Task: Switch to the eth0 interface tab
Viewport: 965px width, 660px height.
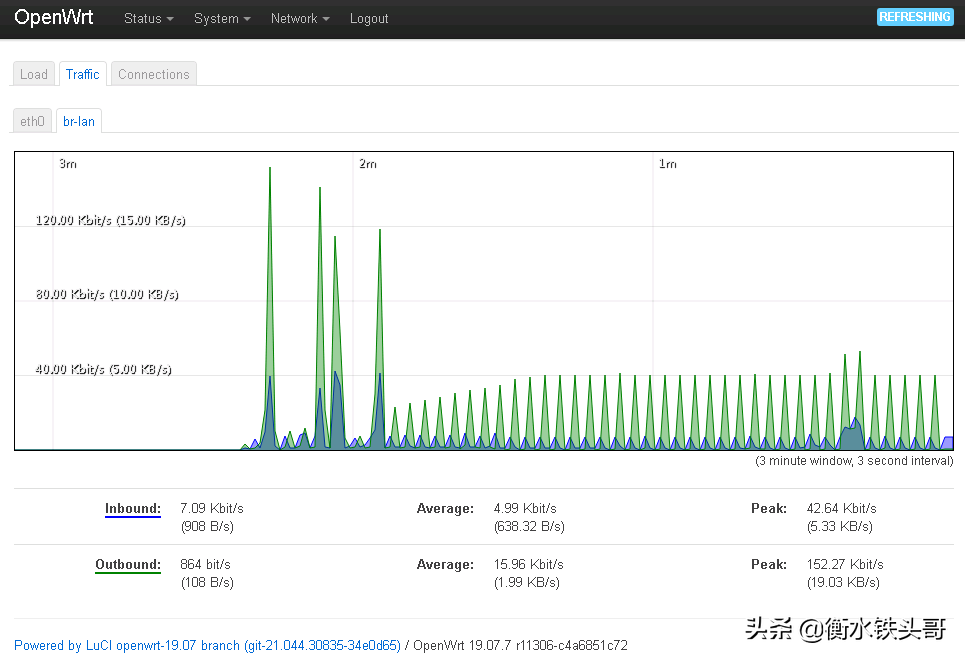Action: coord(33,121)
